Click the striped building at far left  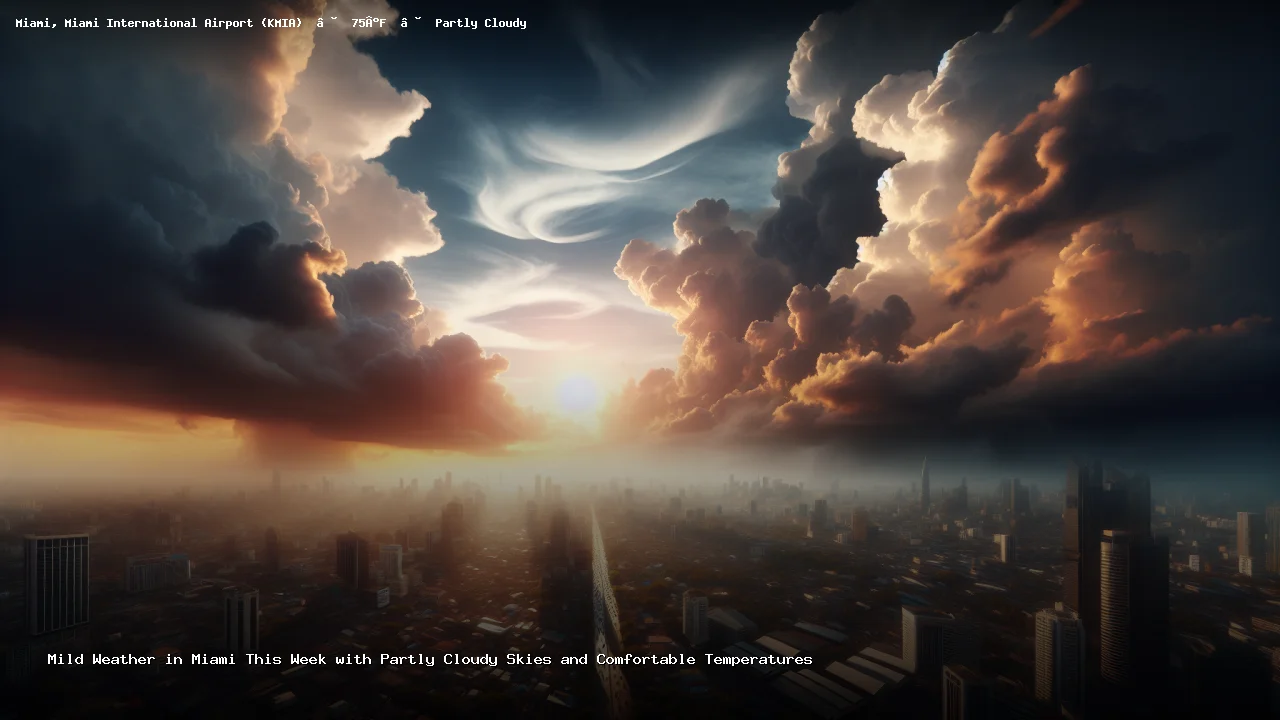tap(57, 583)
